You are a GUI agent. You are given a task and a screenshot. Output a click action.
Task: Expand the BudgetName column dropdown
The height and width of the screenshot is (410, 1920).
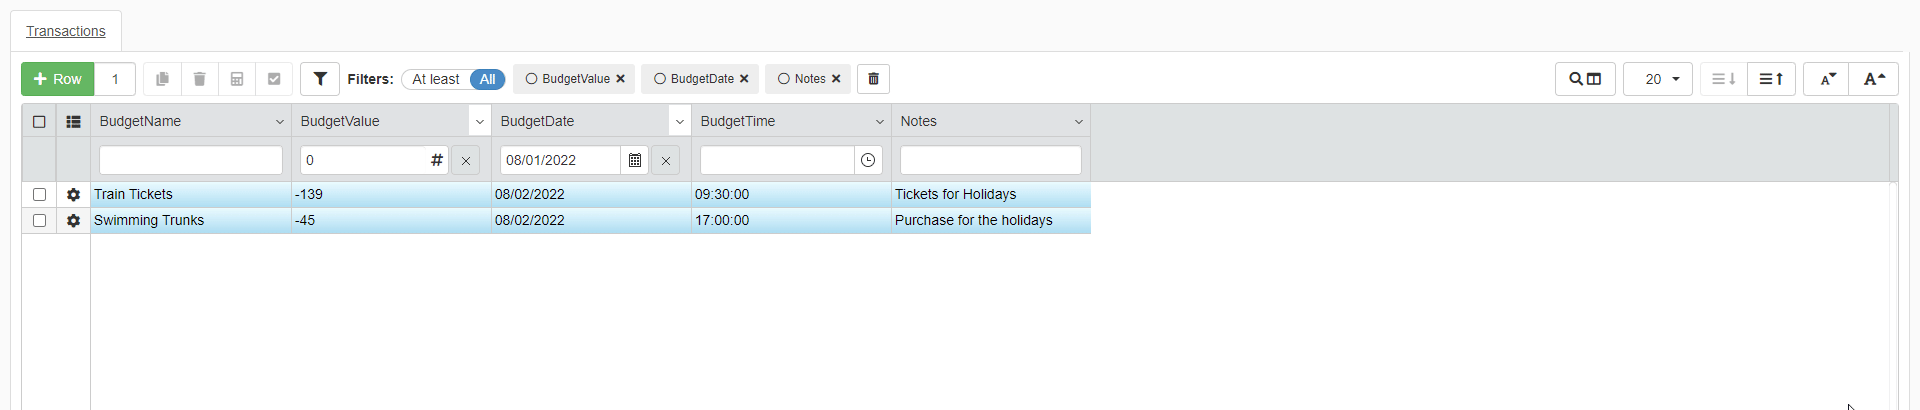(279, 122)
